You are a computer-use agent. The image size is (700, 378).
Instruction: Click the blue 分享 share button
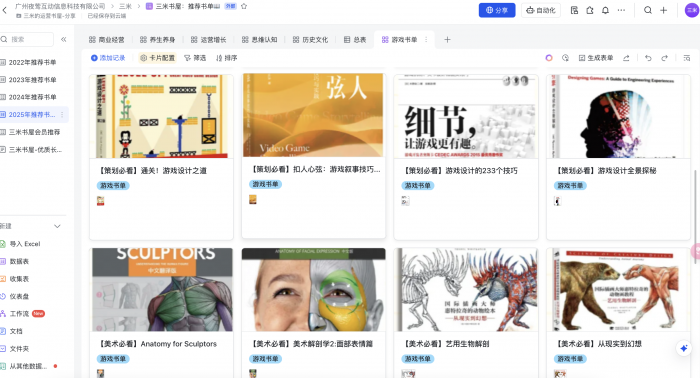(497, 10)
